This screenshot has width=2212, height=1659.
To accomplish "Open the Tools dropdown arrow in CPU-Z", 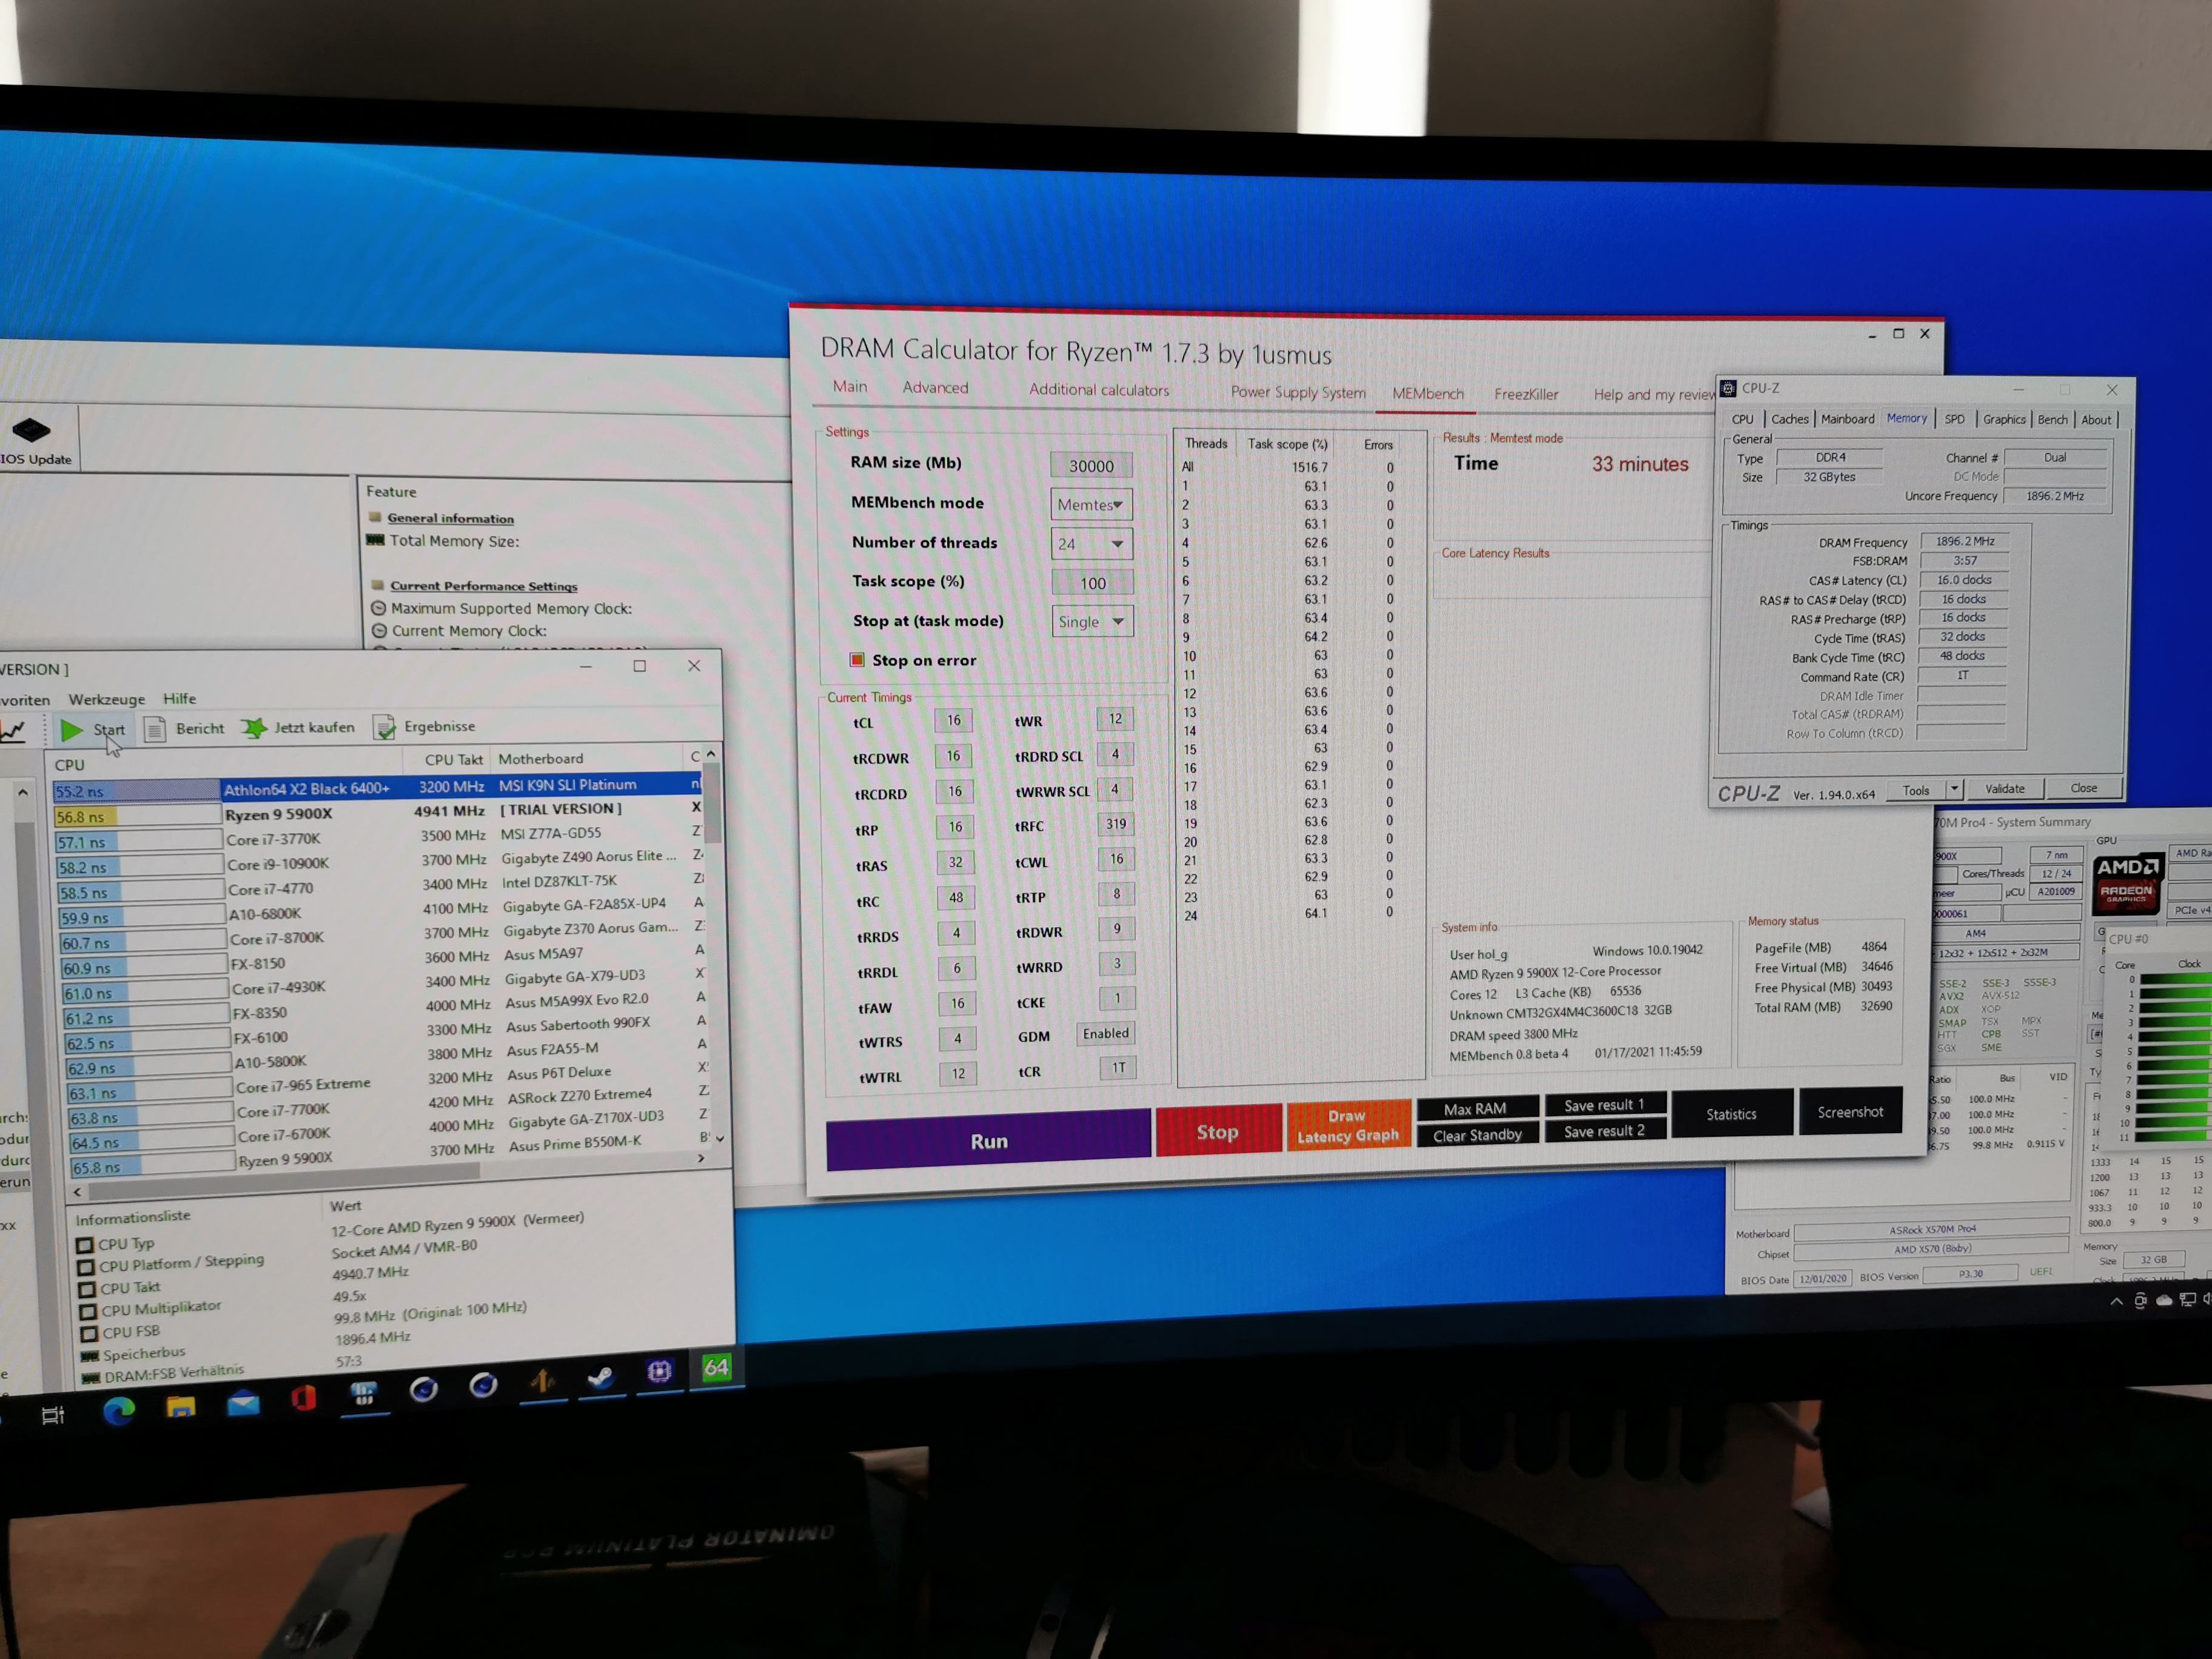I will [1954, 789].
